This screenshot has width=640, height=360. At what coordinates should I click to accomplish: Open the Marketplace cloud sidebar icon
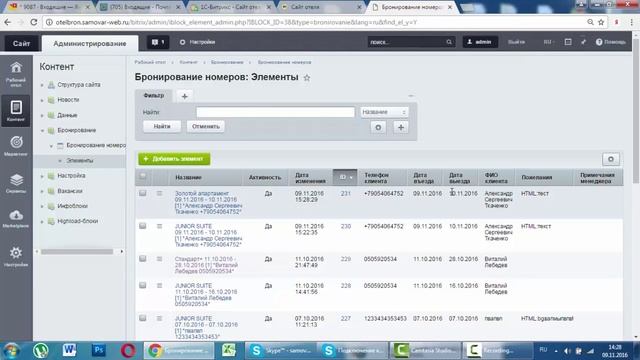16,218
